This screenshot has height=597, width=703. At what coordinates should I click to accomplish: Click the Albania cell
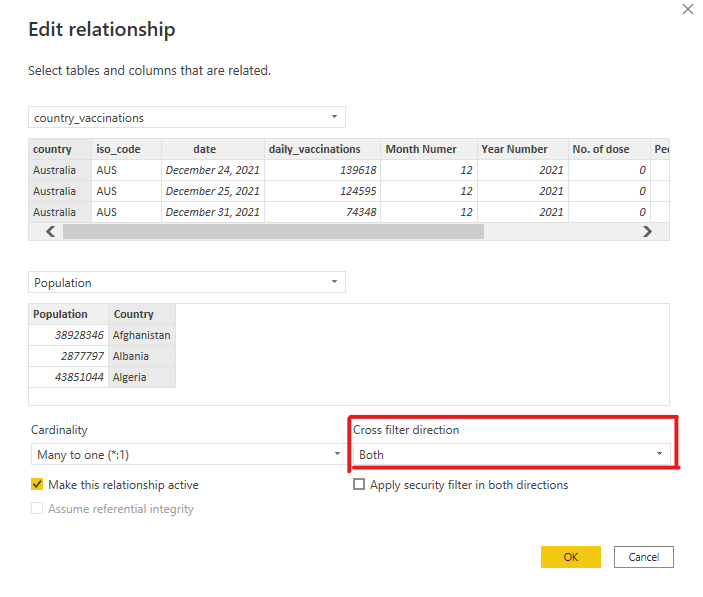click(x=142, y=356)
